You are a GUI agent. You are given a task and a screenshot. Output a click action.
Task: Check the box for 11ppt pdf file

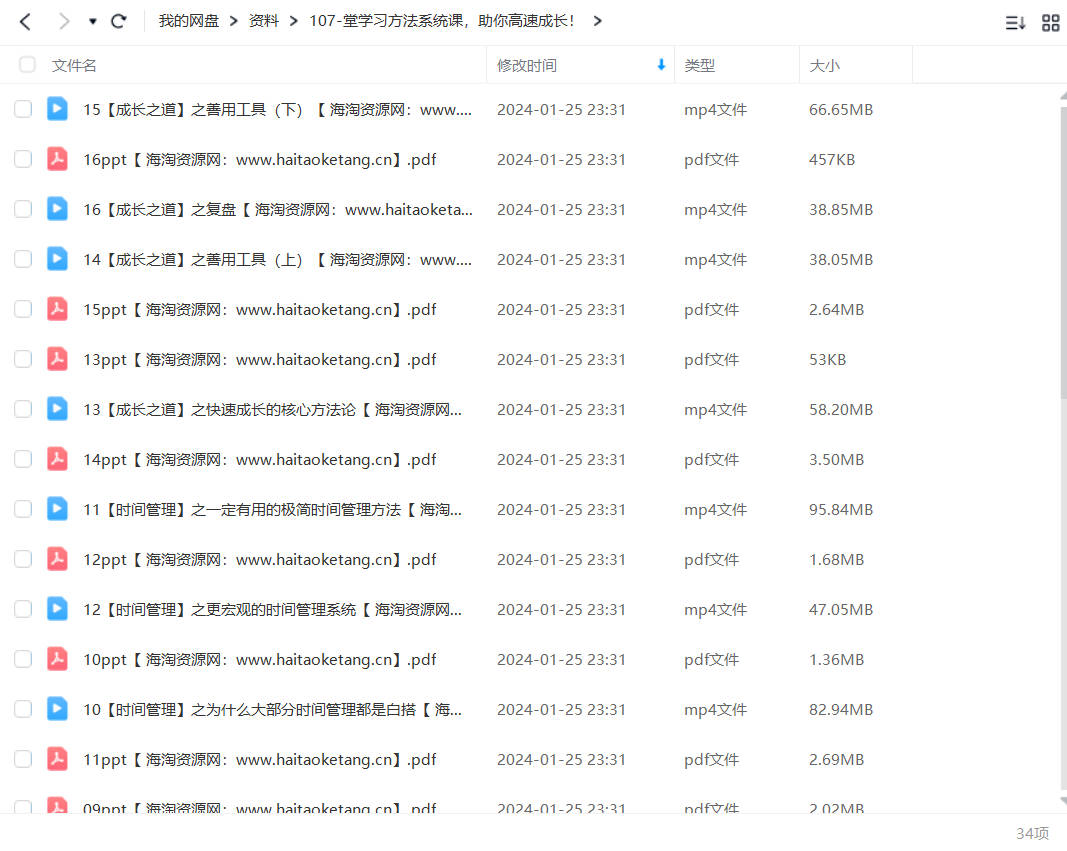click(23, 759)
